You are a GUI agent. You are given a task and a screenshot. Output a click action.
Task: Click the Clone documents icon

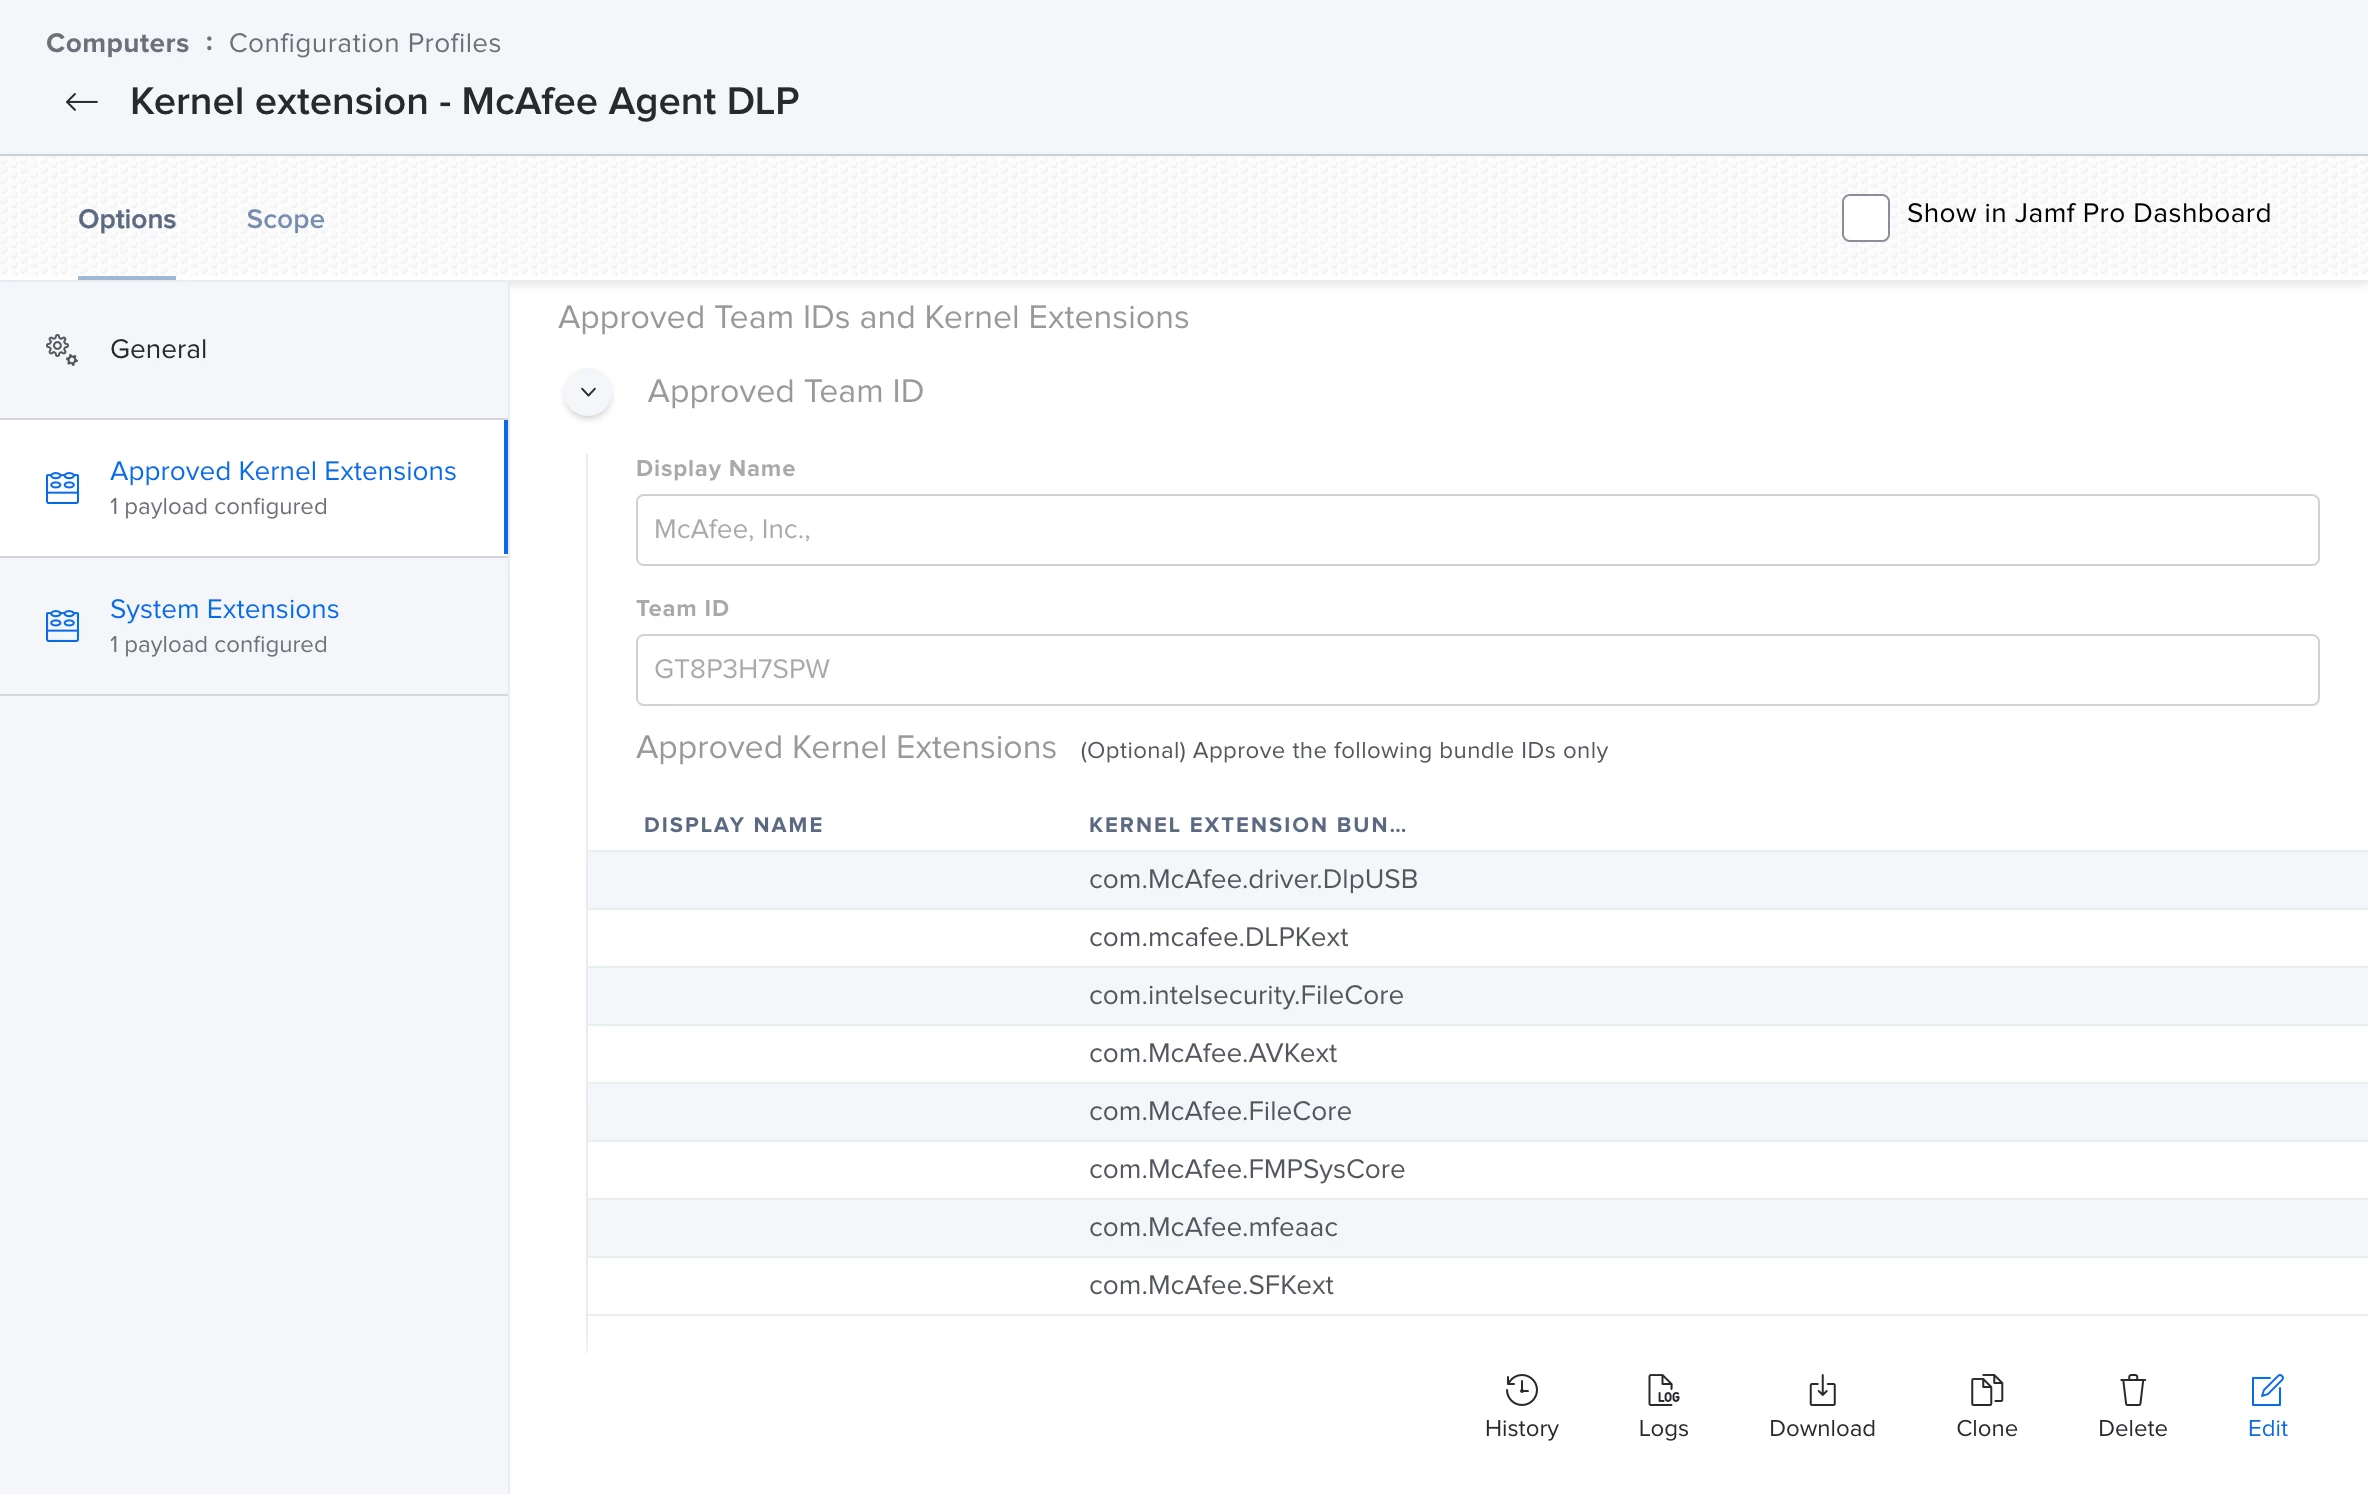tap(1986, 1389)
